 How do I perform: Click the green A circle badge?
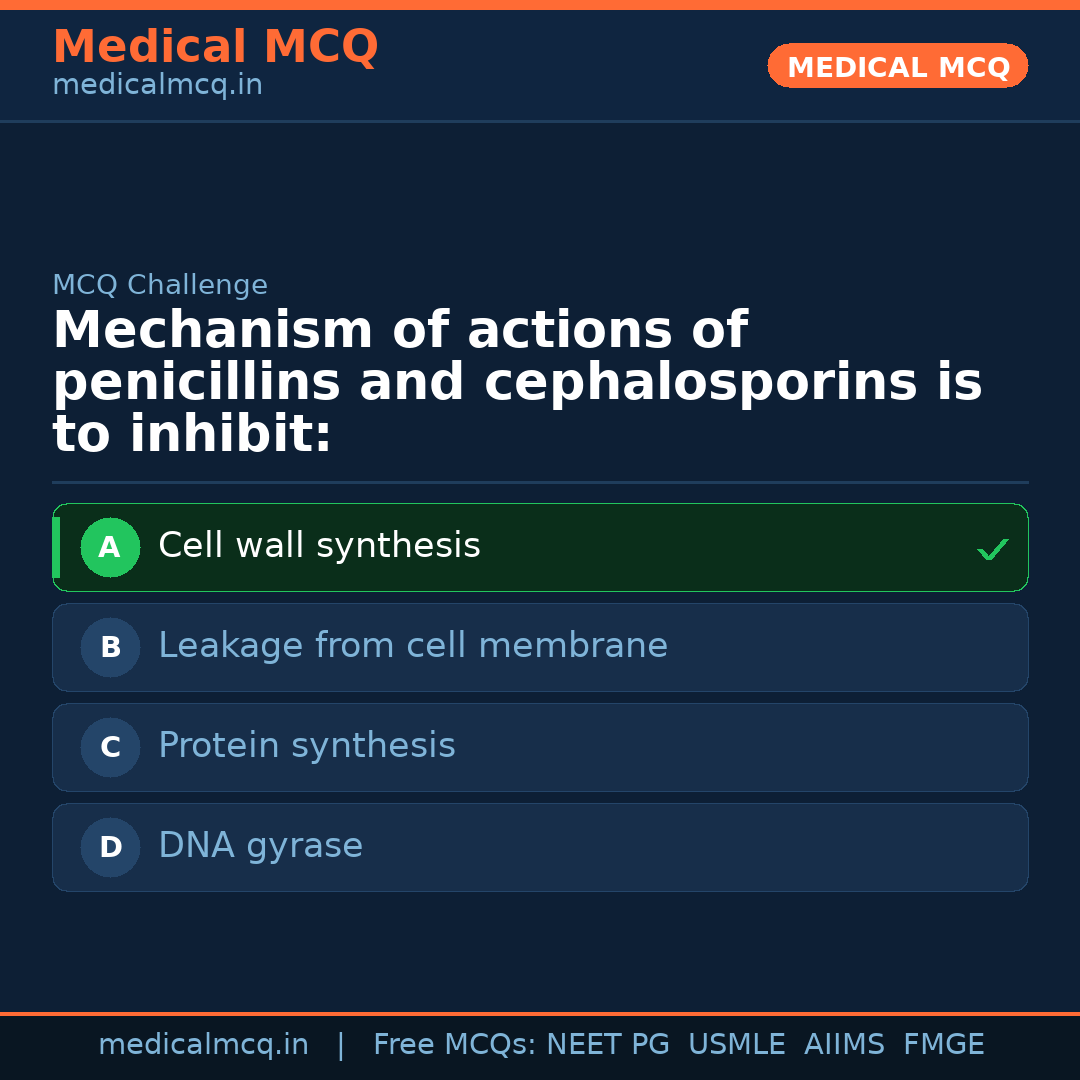(x=110, y=547)
